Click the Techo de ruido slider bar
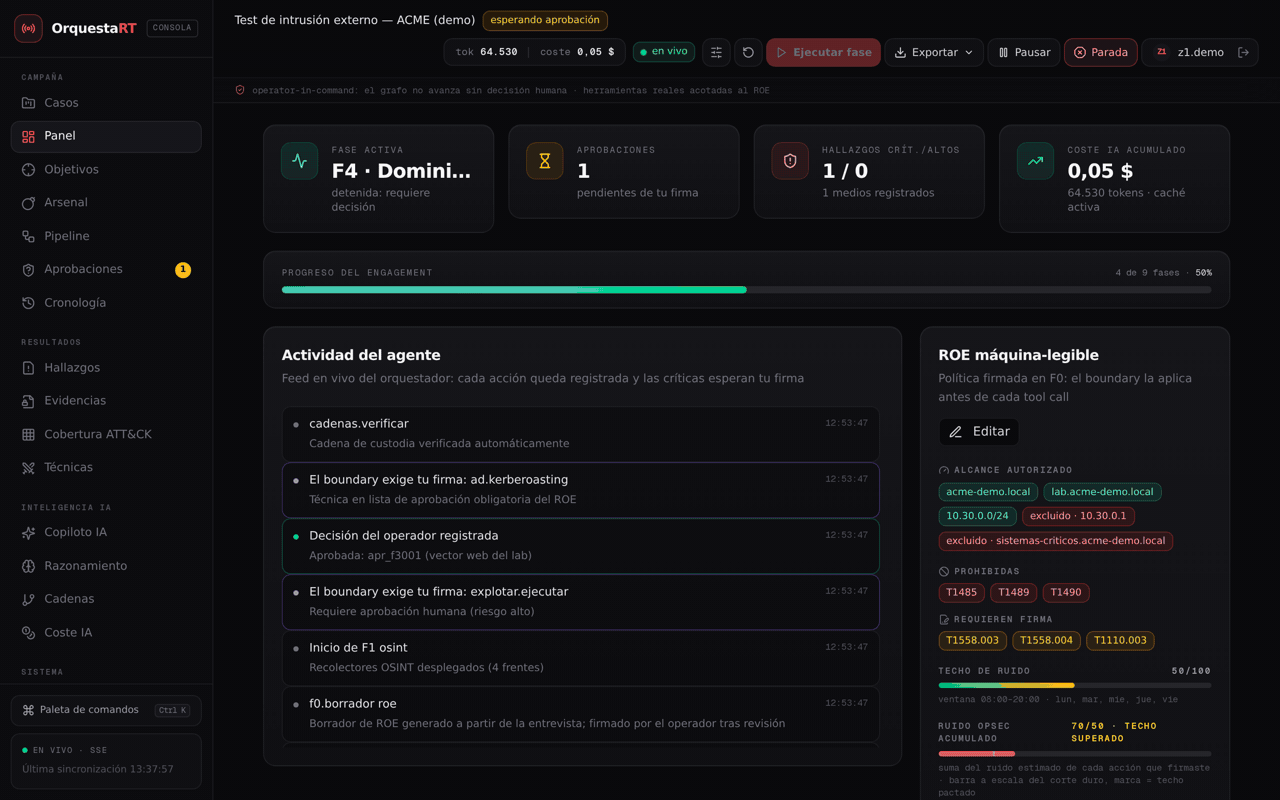 coord(1075,685)
